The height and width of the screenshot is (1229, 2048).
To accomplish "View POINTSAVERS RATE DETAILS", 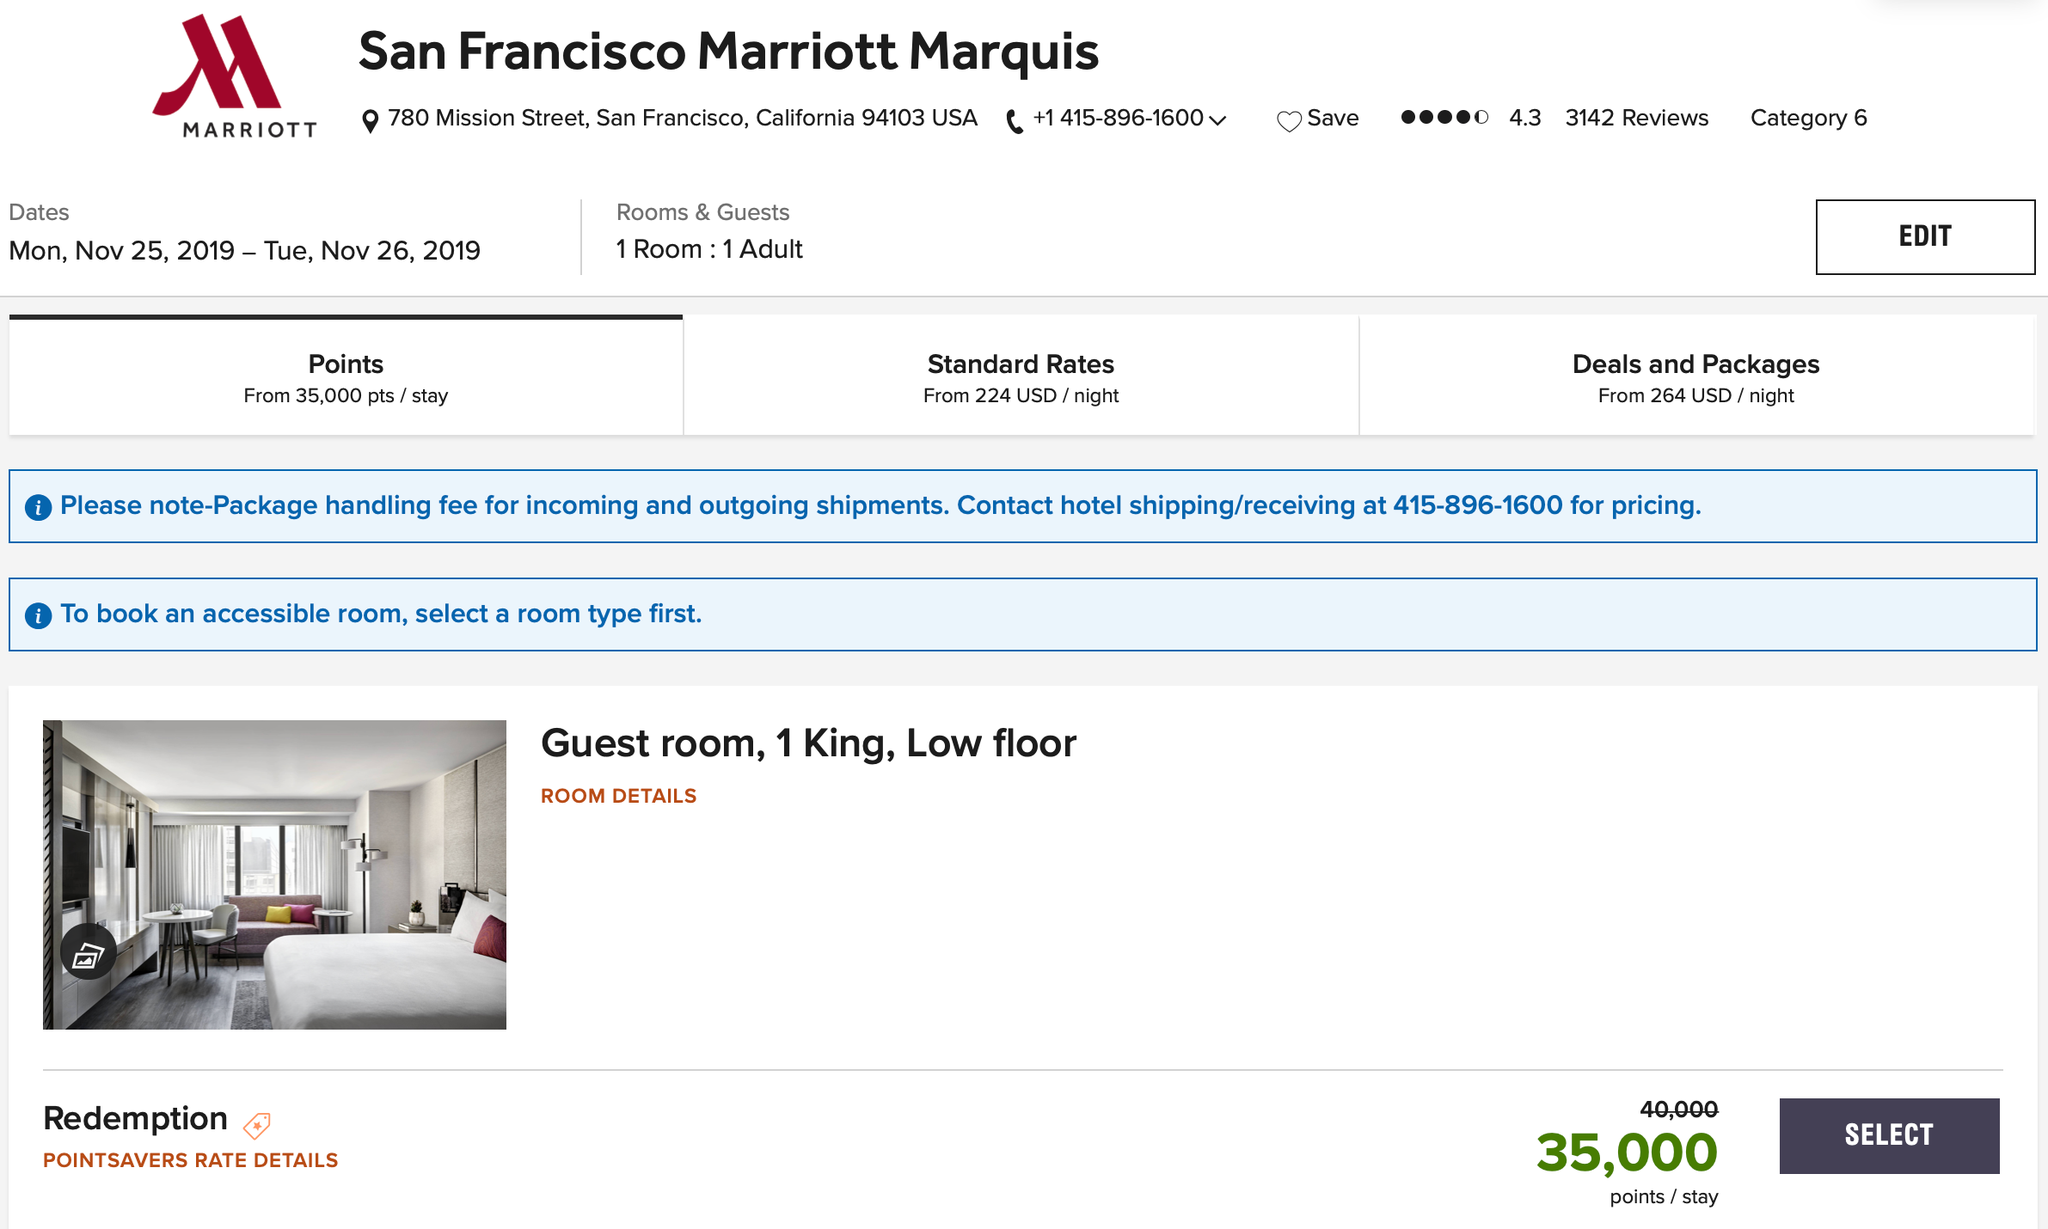I will coord(190,1160).
